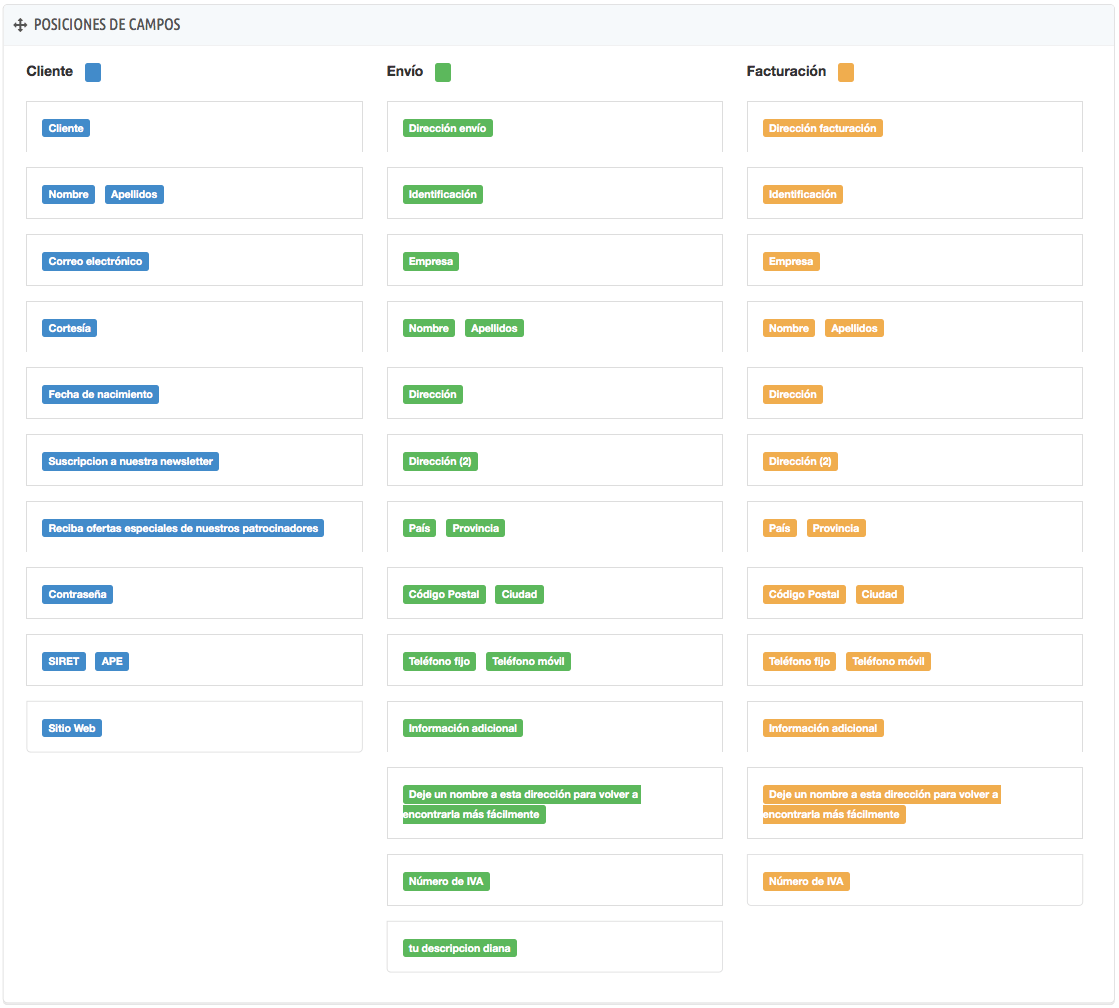Click the green Dirección envío tag

pos(447,128)
